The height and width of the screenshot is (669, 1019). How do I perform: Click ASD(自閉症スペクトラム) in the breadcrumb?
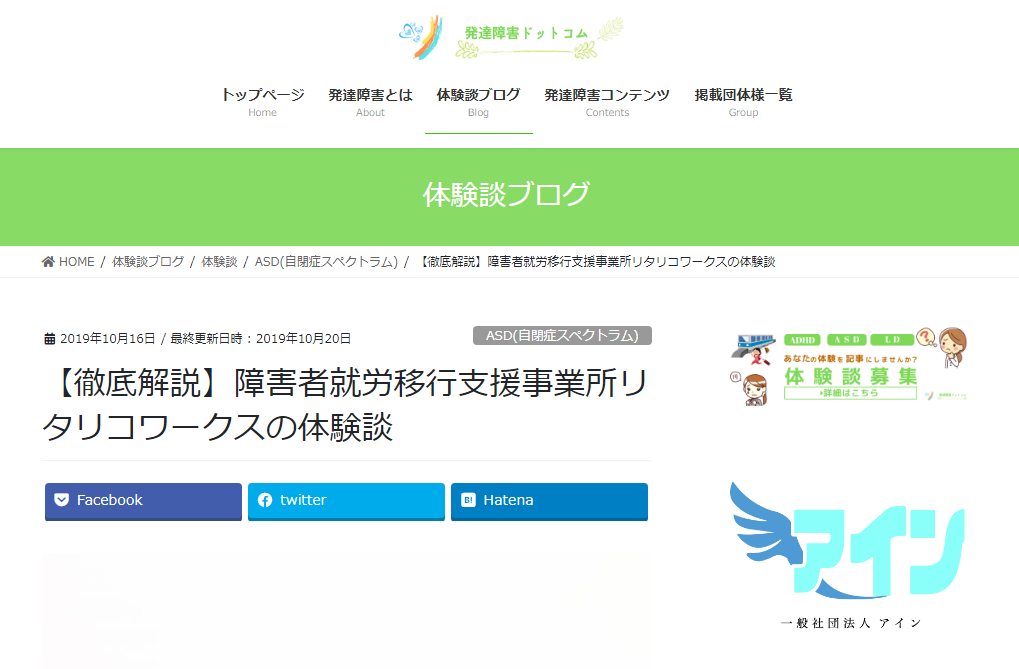click(x=326, y=262)
